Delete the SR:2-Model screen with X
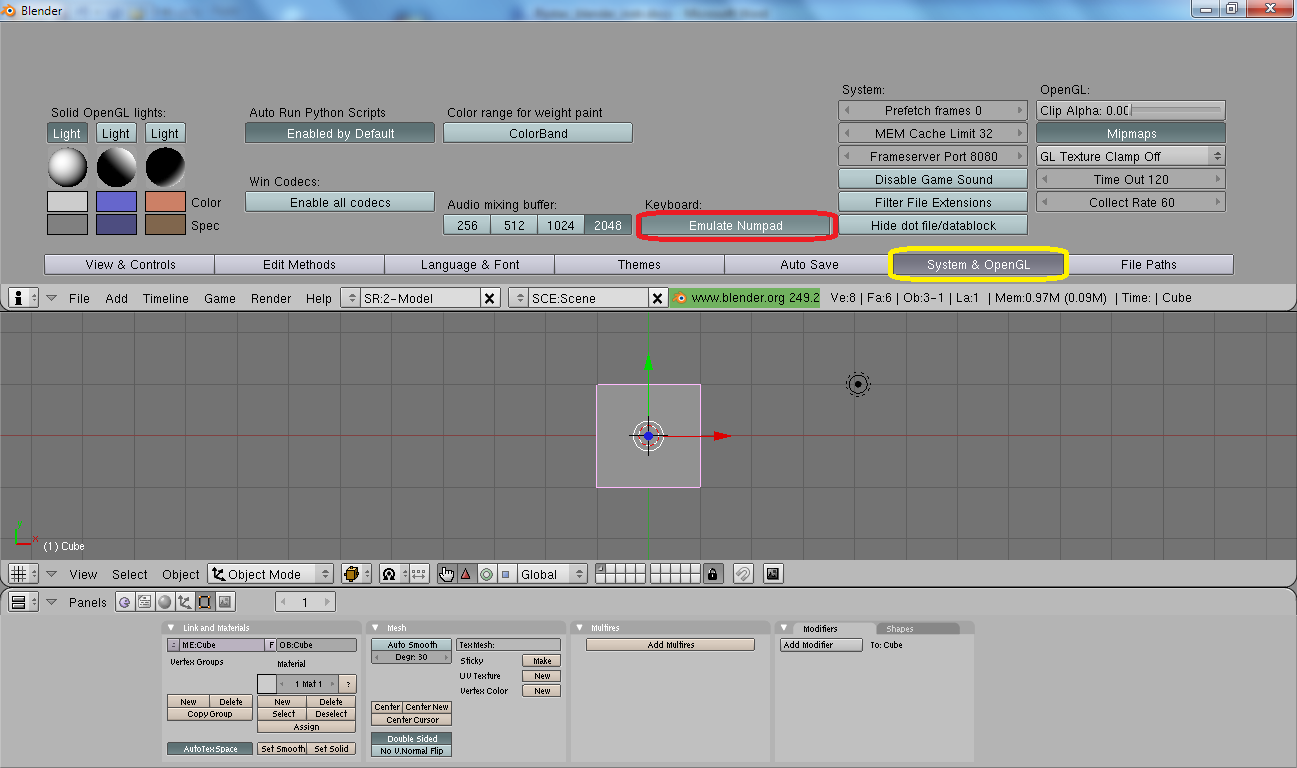This screenshot has width=1297, height=768. [489, 298]
